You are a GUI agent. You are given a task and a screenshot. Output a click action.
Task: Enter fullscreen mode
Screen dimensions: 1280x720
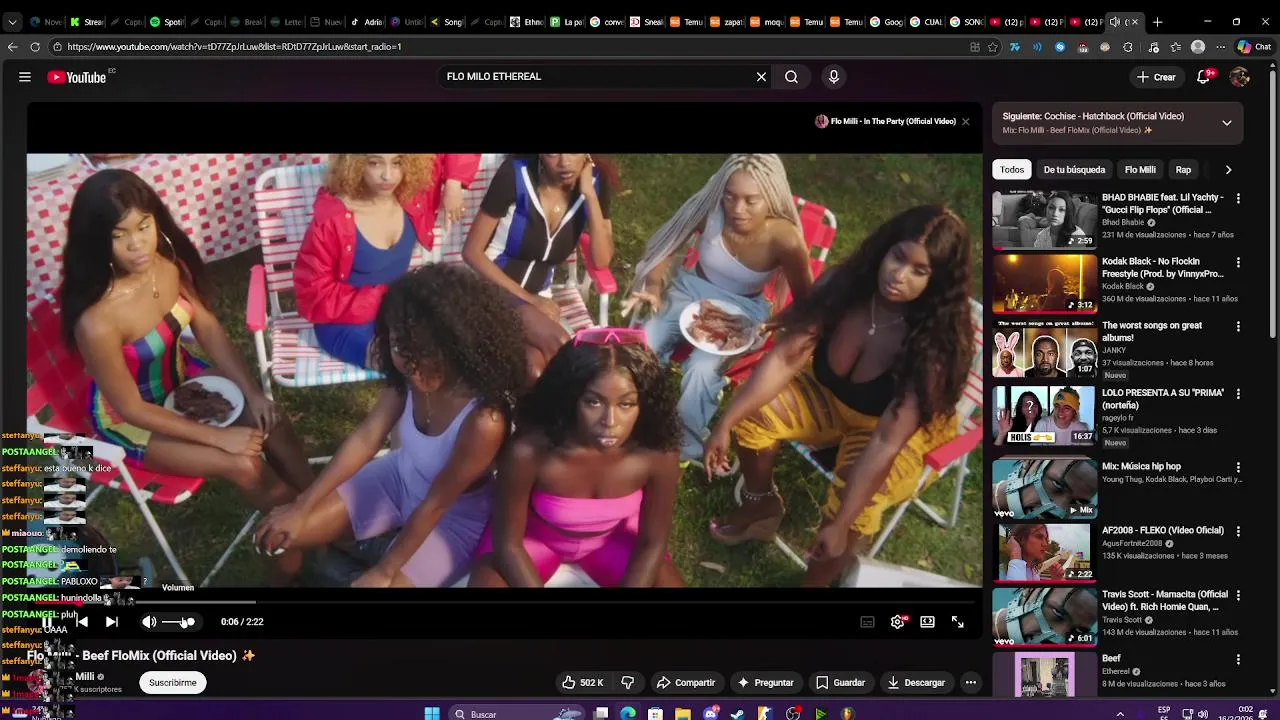pyautogui.click(x=957, y=622)
